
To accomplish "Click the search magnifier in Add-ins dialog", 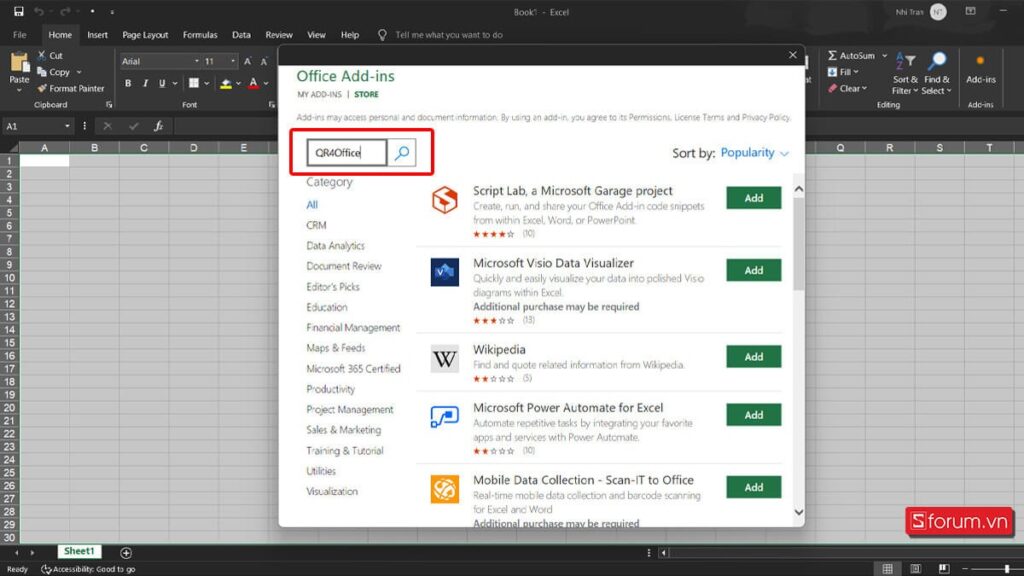I will tap(402, 153).
